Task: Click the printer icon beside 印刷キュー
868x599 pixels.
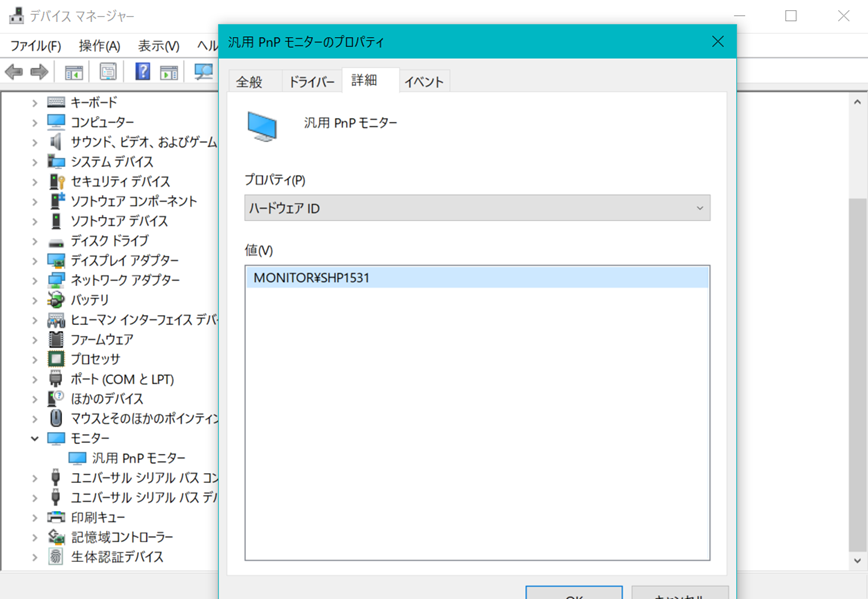Action: tap(56, 517)
